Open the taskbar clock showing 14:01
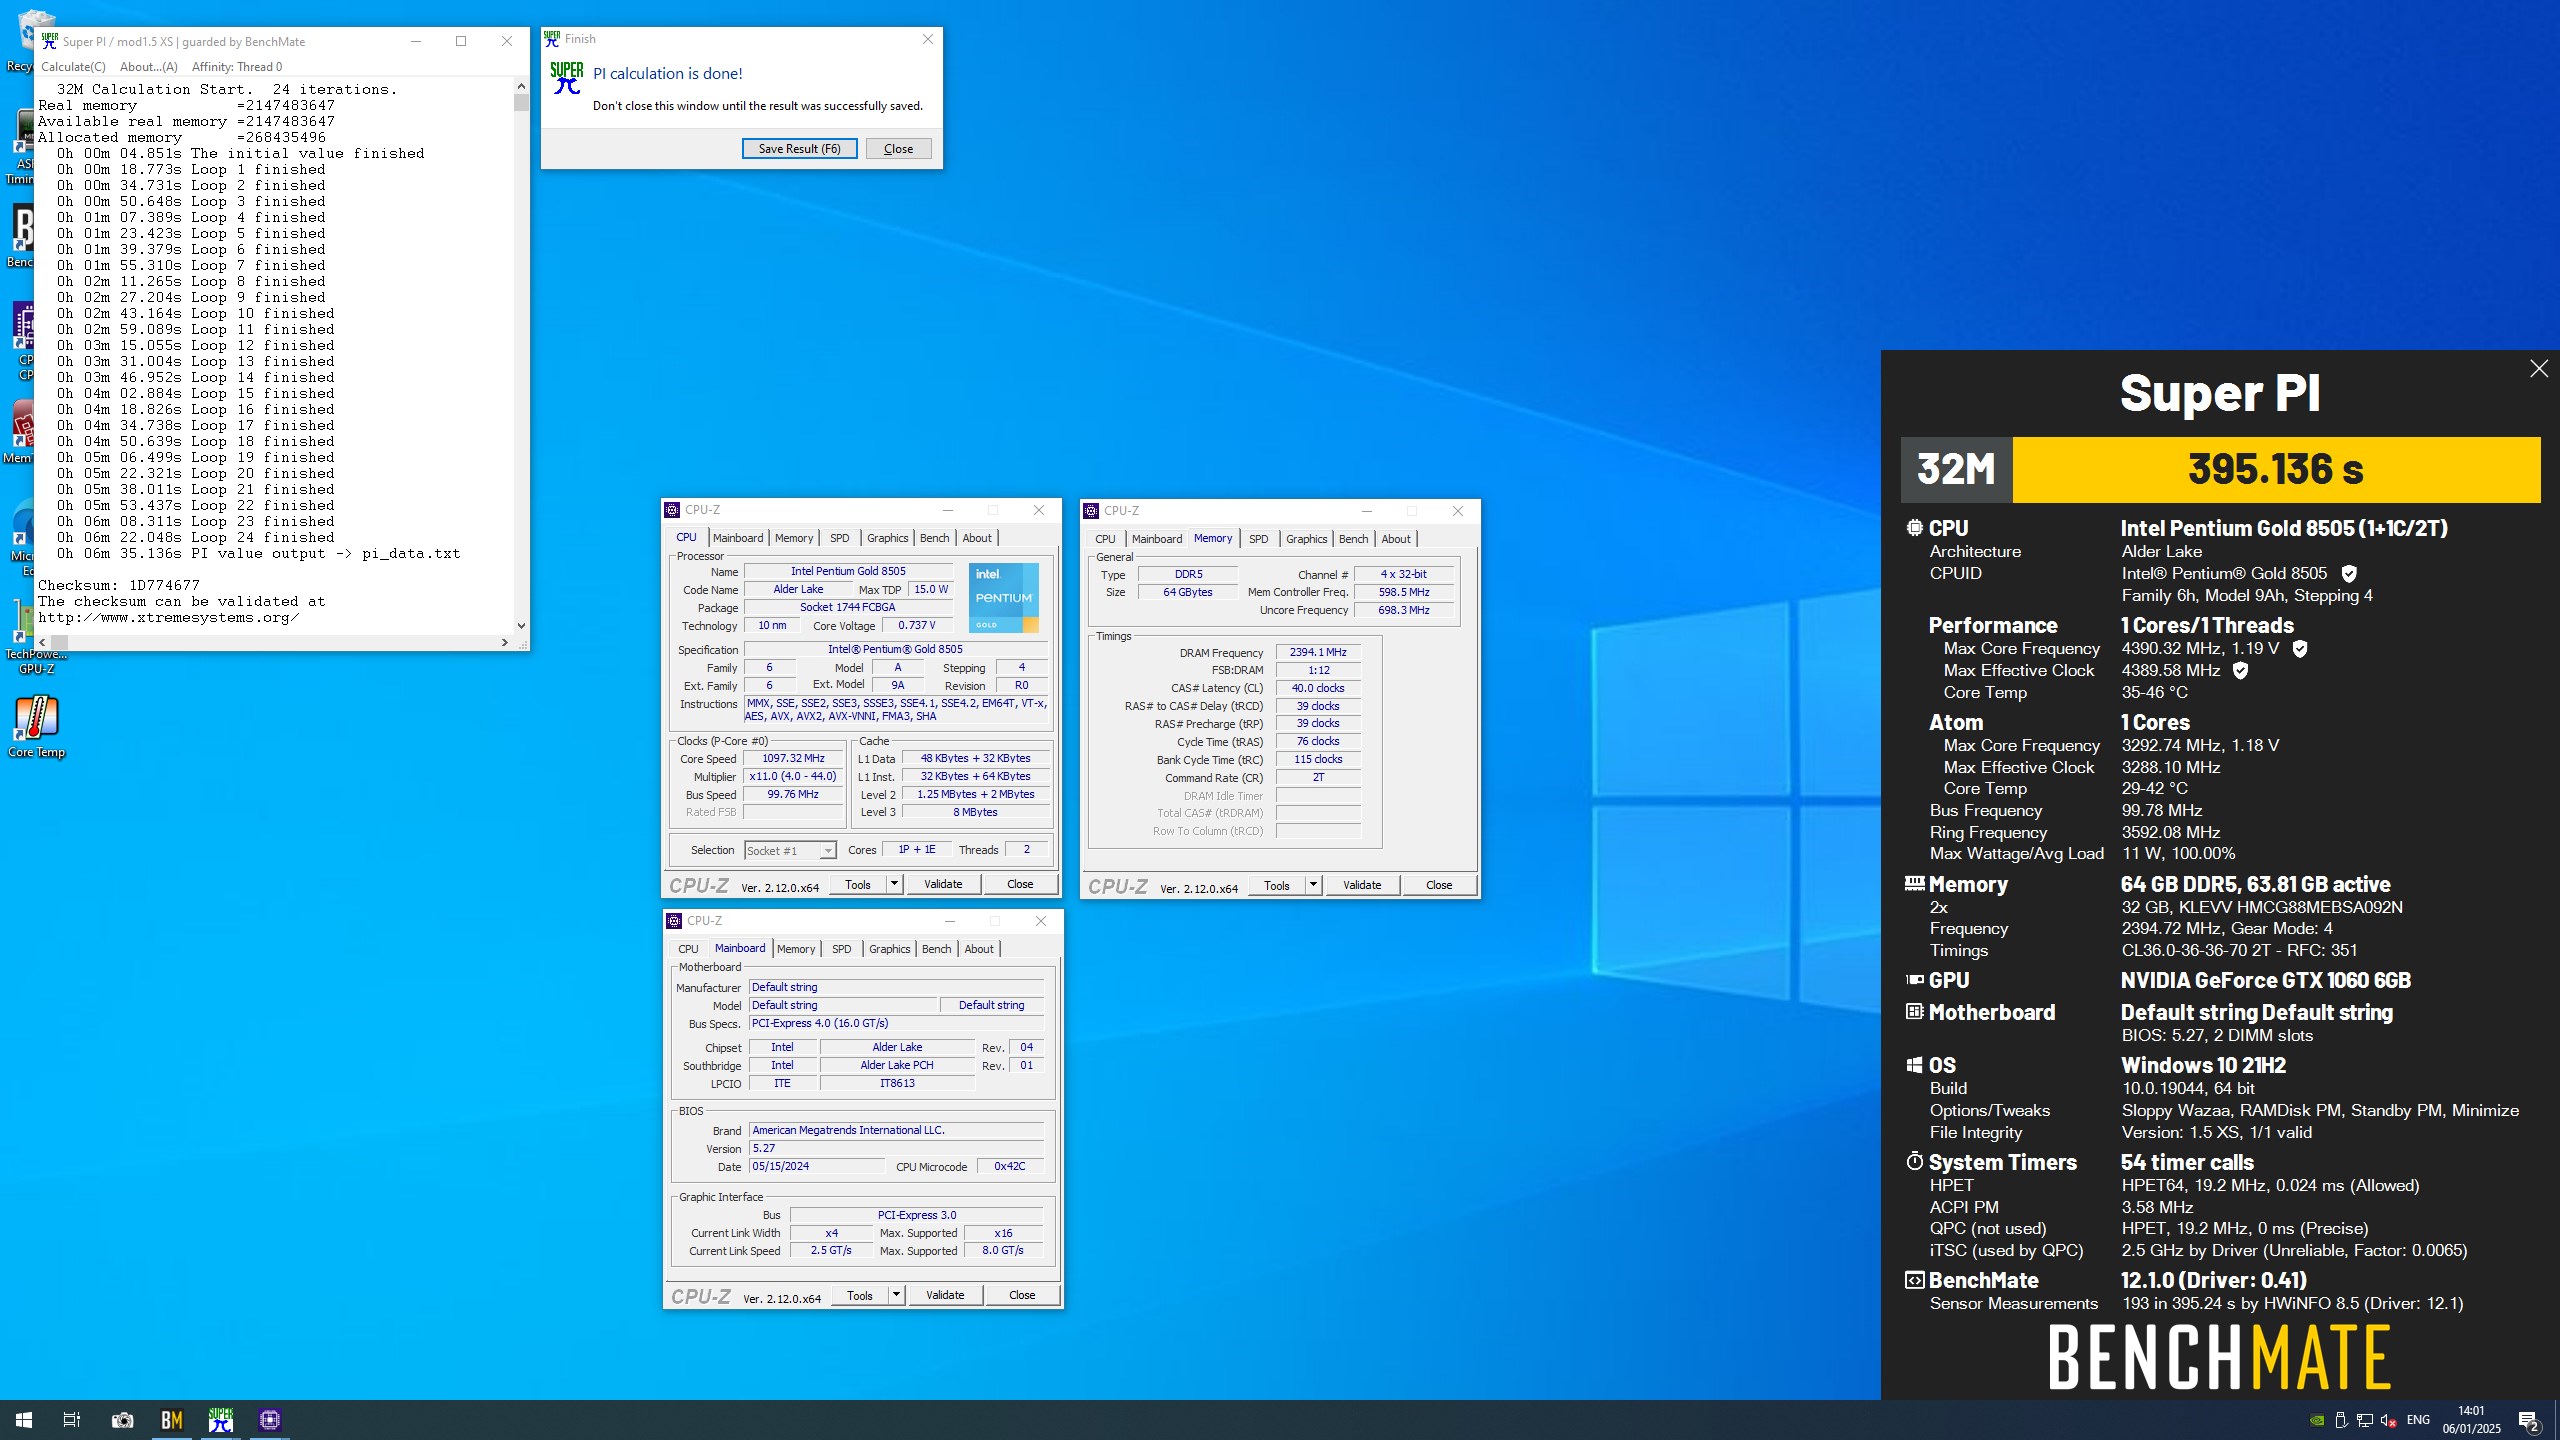2560x1440 pixels. (2471, 1419)
